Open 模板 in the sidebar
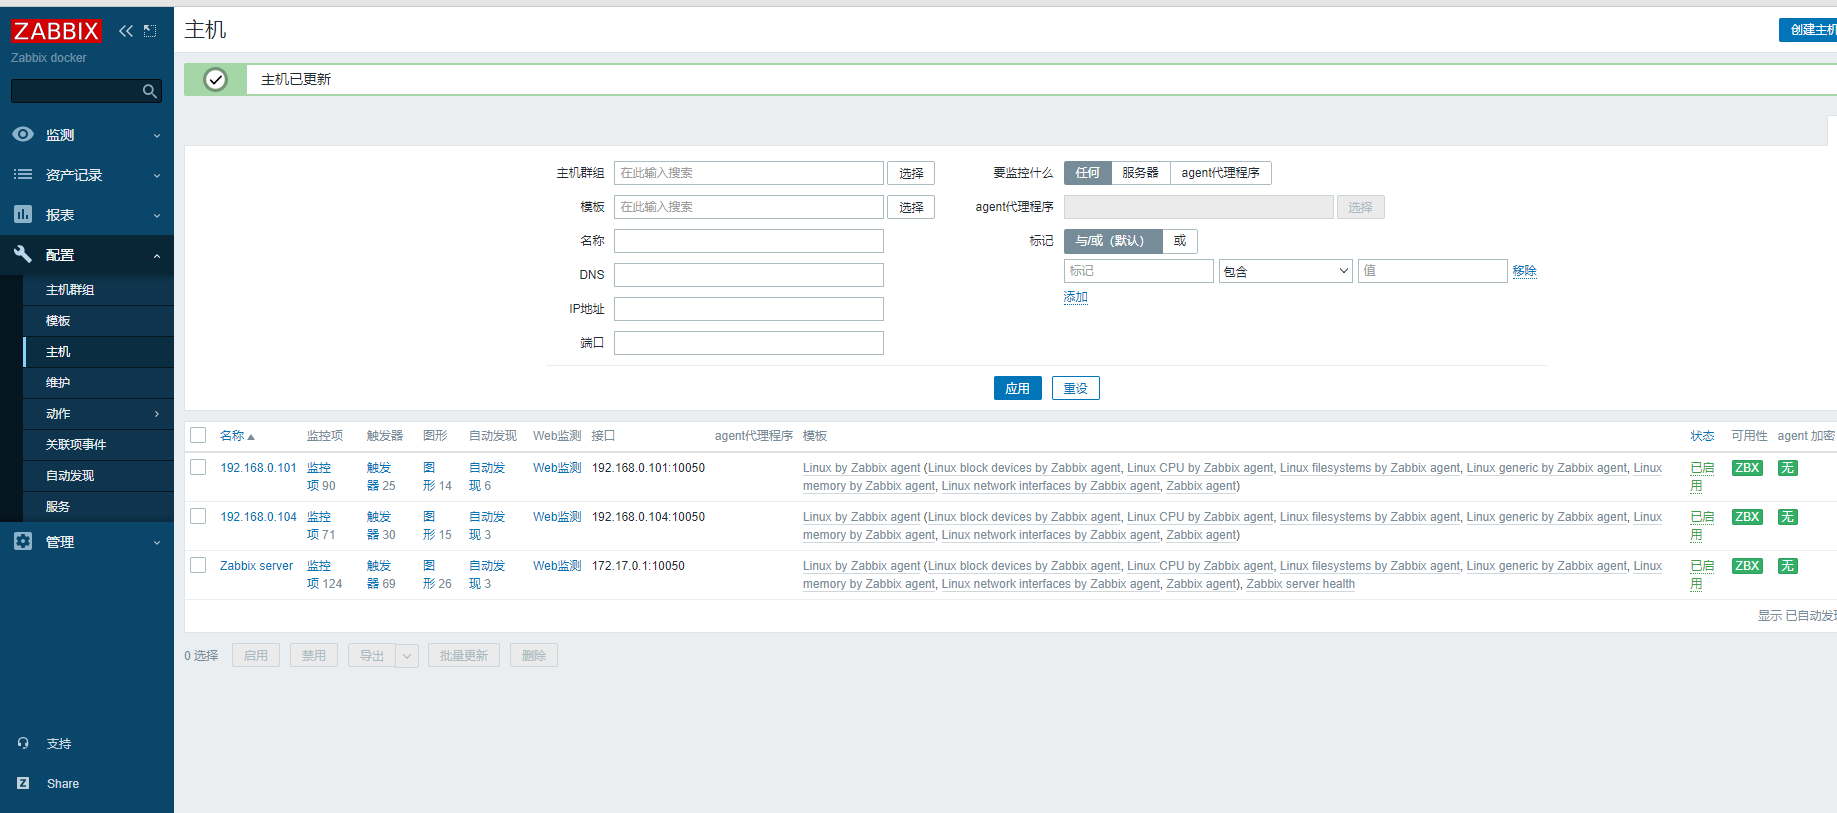 [x=58, y=321]
